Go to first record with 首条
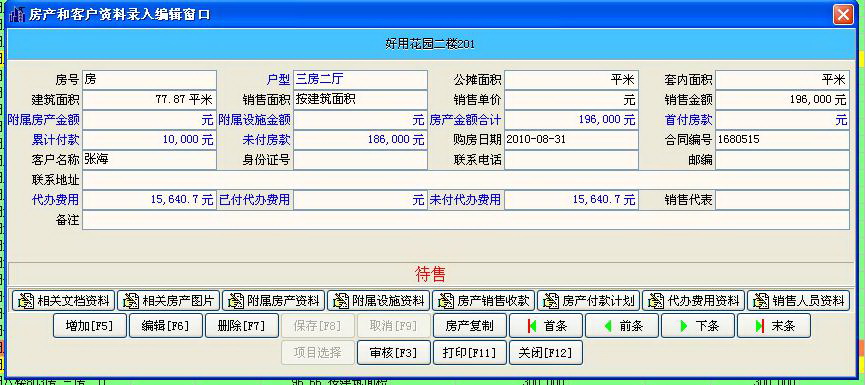 546,325
